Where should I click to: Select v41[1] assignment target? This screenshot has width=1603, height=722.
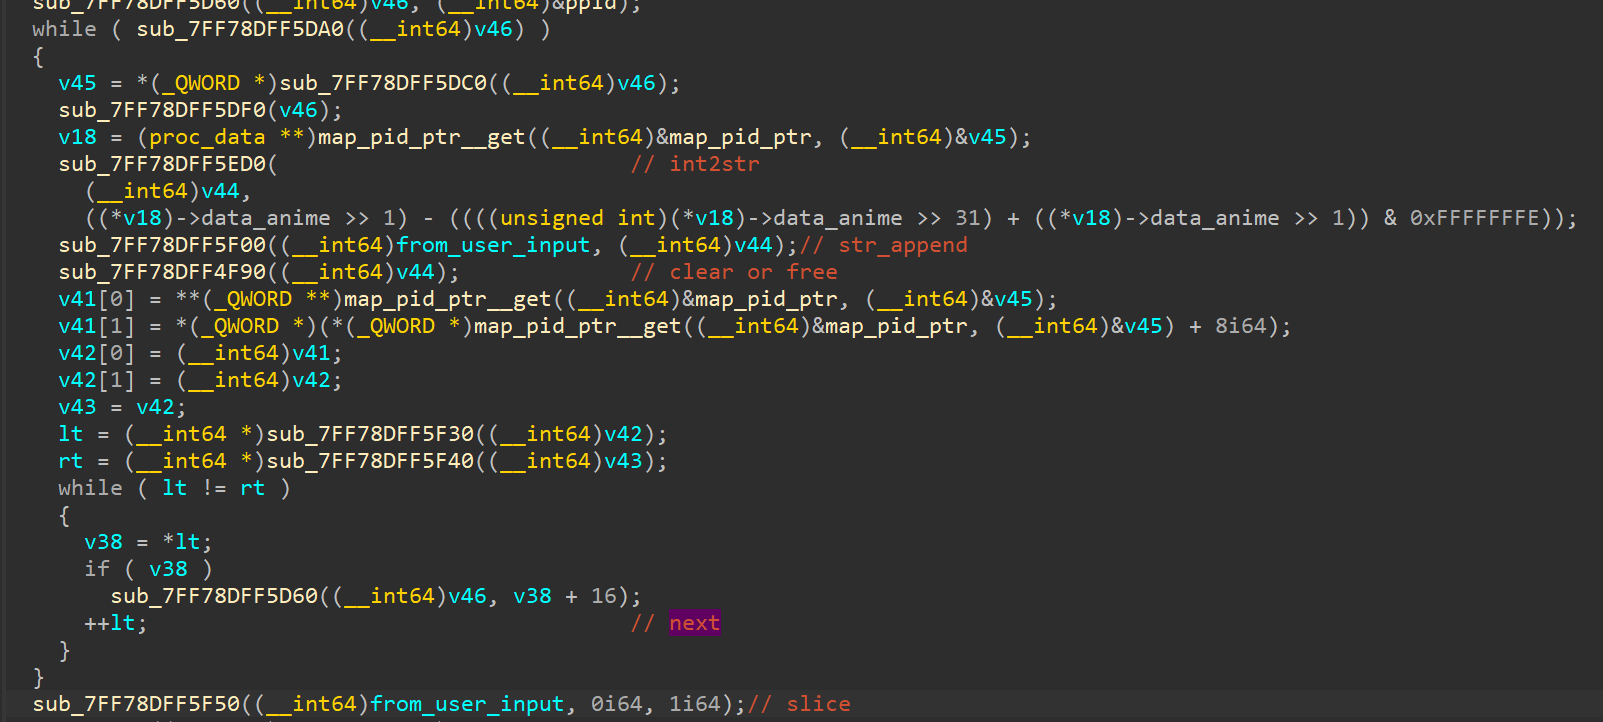click(96, 326)
